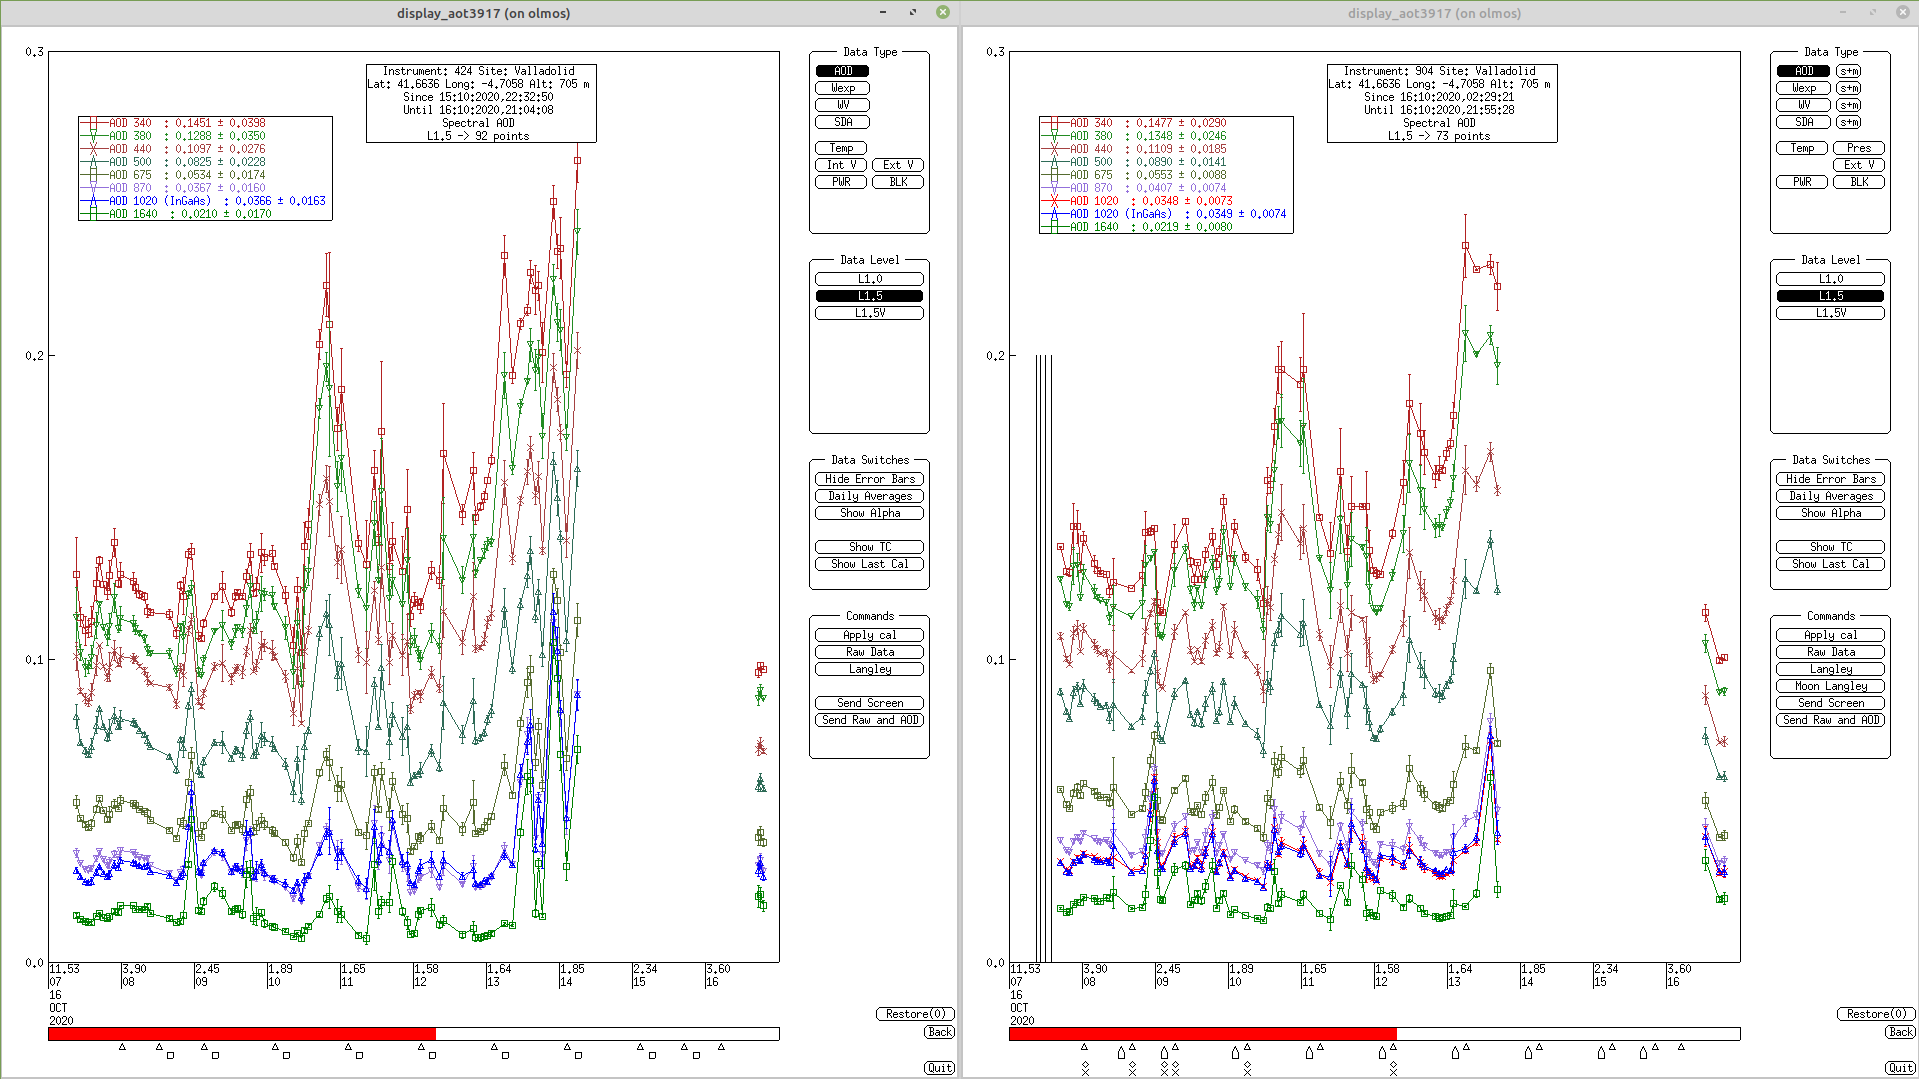Click Send Raw and AOD, Instrument 424 window
Viewport: 1919px width, 1079px height.
coord(869,720)
